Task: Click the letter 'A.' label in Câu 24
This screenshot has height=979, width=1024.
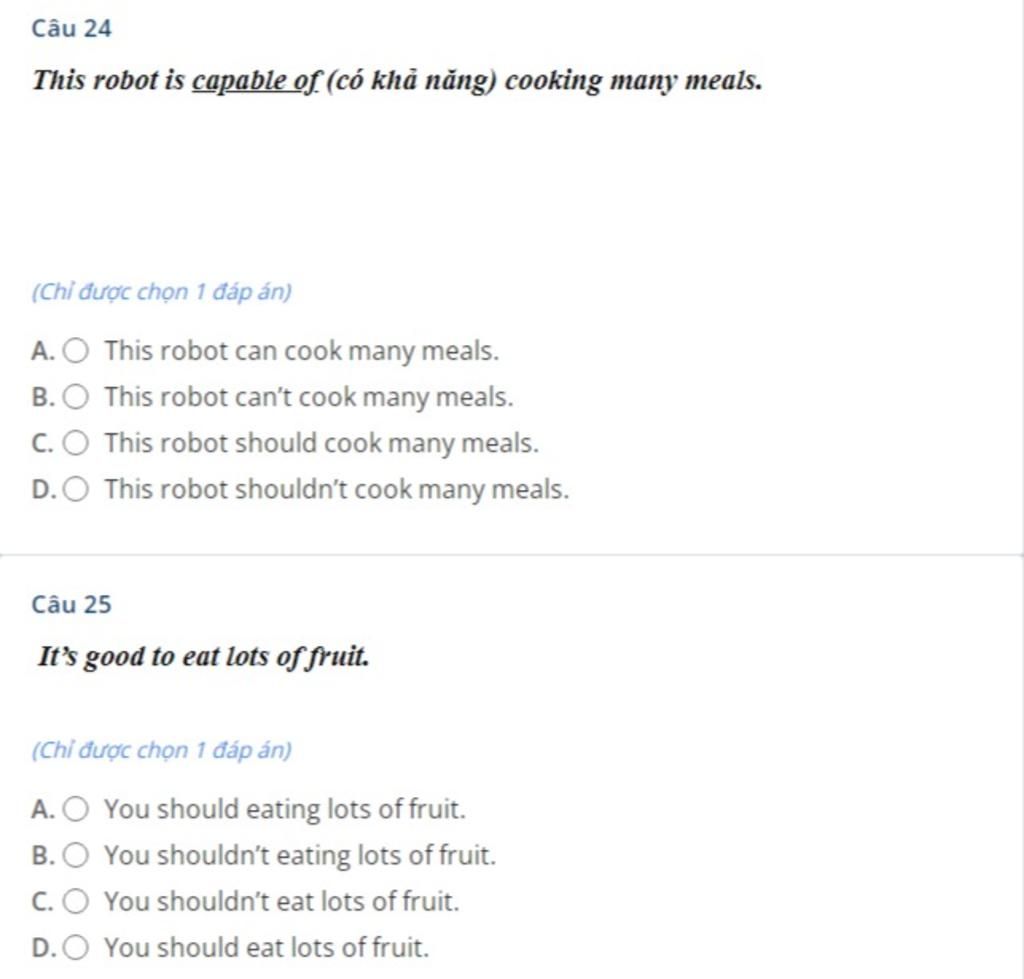Action: tap(43, 351)
